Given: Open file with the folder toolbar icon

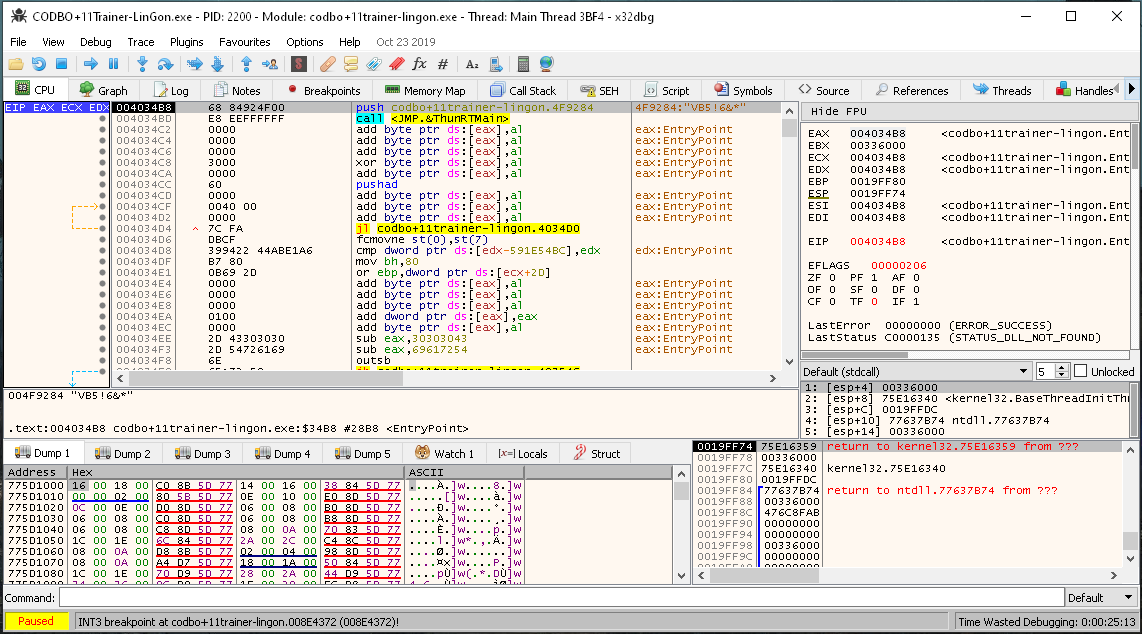Looking at the screenshot, I should click(x=15, y=64).
